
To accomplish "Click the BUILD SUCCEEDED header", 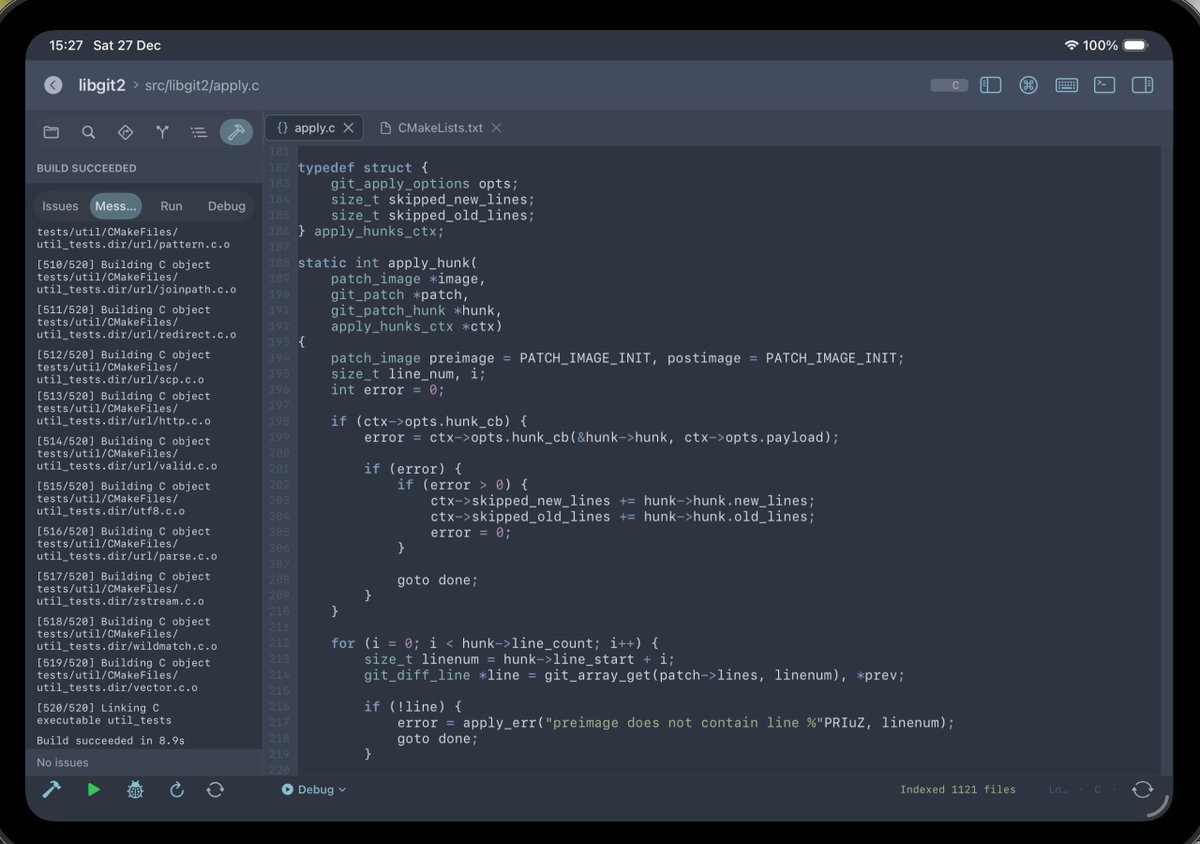I will coord(87,168).
